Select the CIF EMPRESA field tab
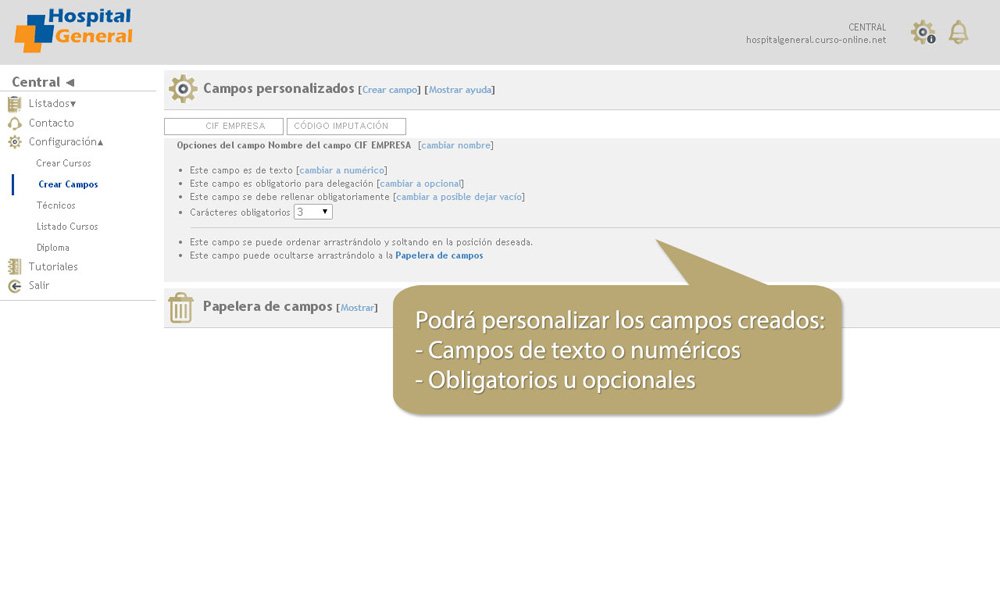The image size is (1000, 614). tap(224, 126)
